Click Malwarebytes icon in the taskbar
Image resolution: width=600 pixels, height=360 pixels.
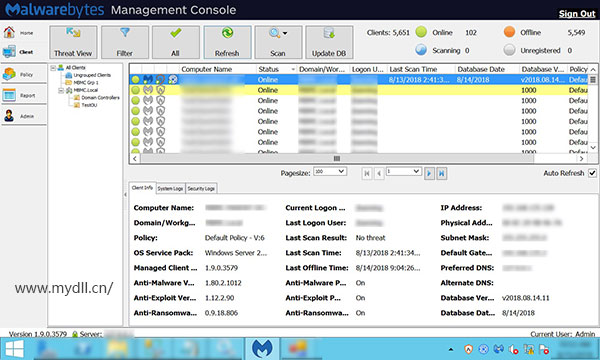click(262, 349)
